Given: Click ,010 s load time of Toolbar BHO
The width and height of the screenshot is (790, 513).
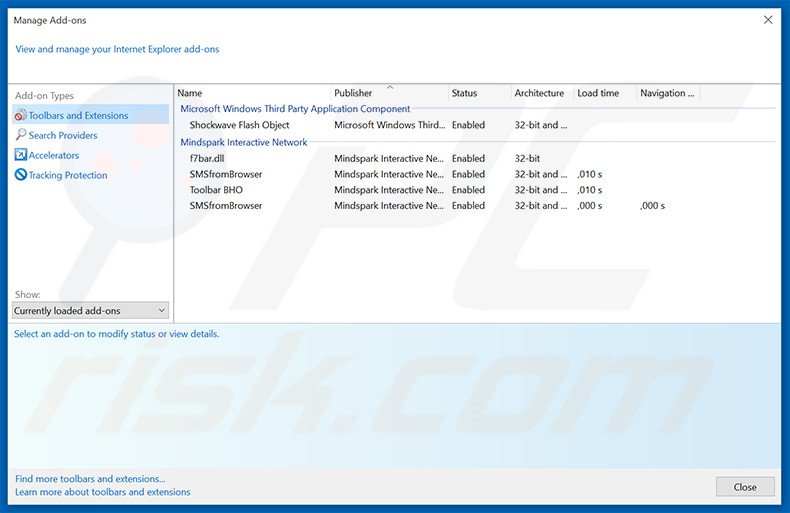Looking at the screenshot, I should pos(589,190).
